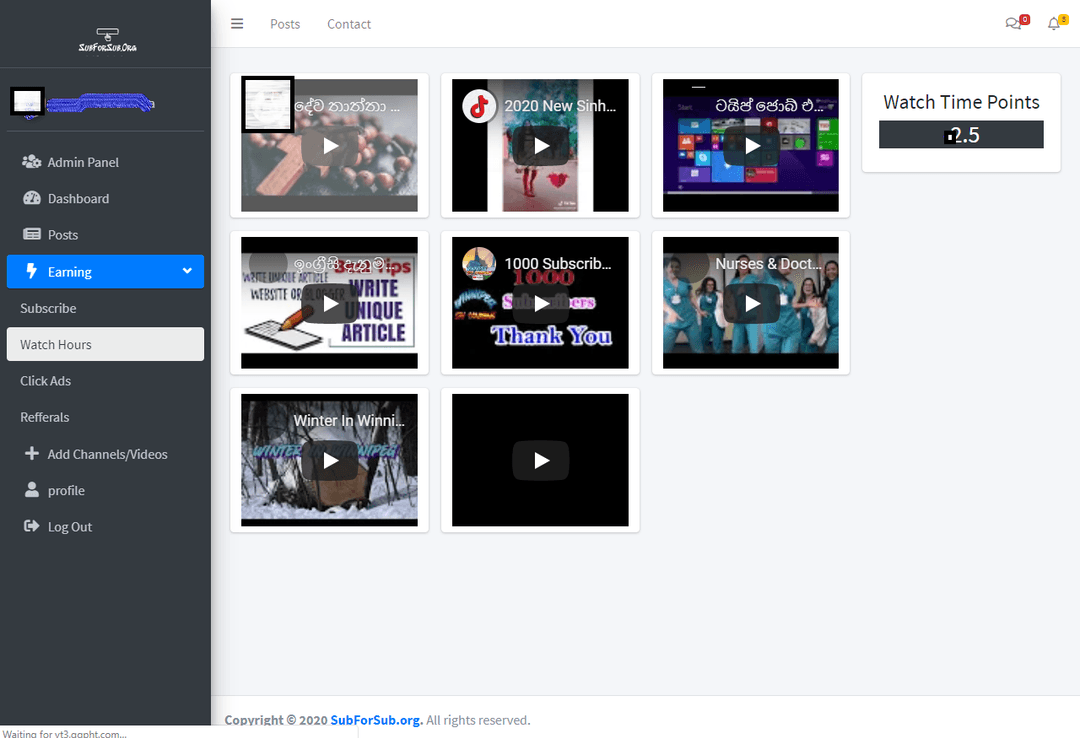The height and width of the screenshot is (738, 1080).
Task: Open SubForSub.org footer link
Action: pos(377,720)
